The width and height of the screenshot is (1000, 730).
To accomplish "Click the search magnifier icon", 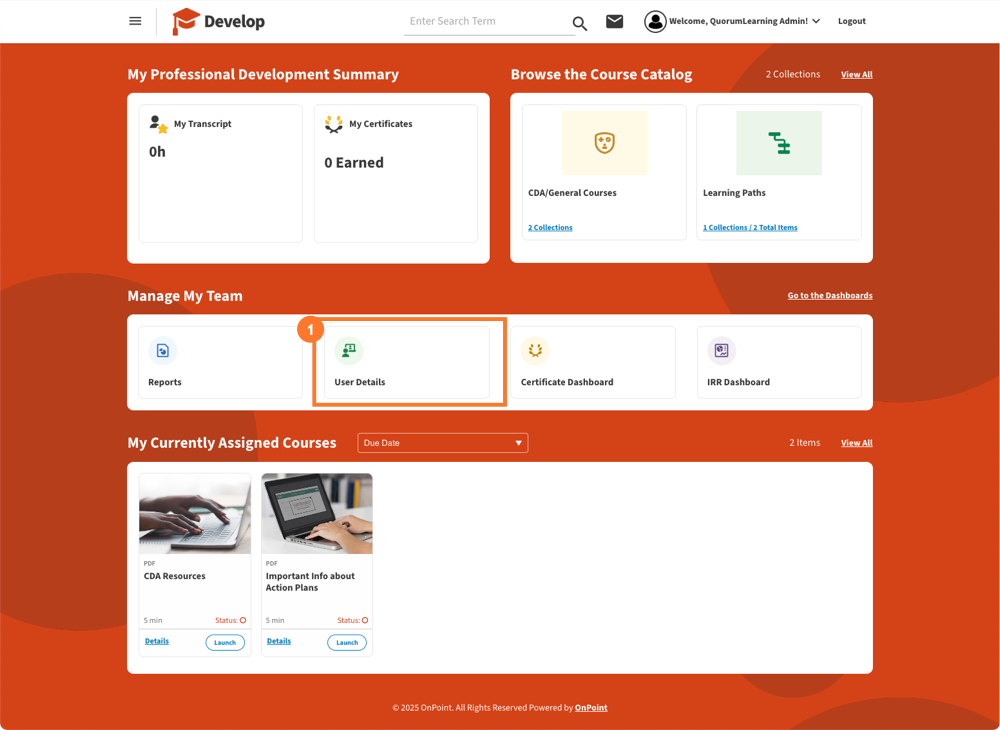I will coord(580,23).
